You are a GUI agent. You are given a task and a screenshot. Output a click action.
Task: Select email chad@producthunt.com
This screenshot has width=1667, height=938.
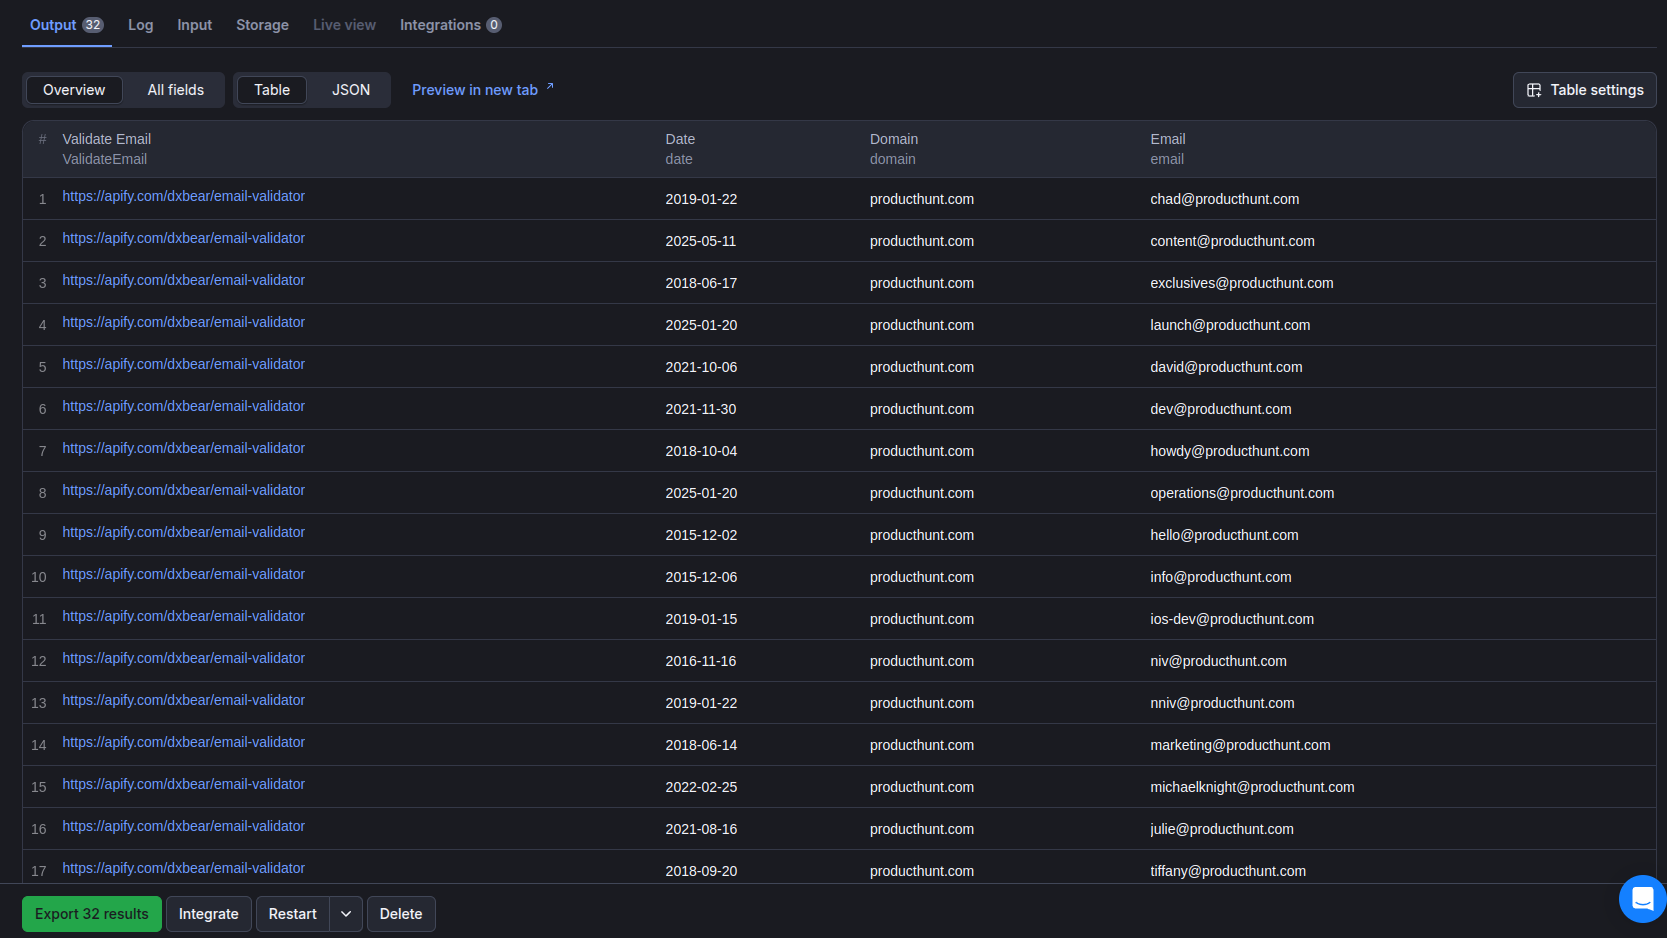[1225, 199]
